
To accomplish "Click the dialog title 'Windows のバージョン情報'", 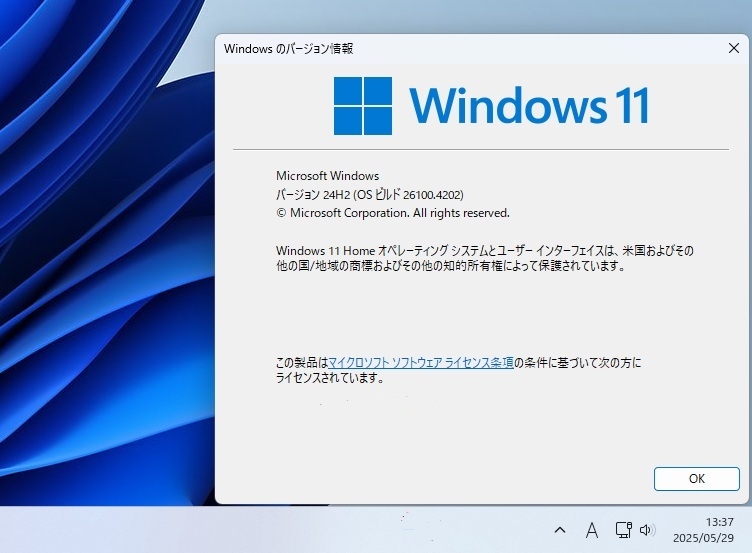I will [x=289, y=48].
